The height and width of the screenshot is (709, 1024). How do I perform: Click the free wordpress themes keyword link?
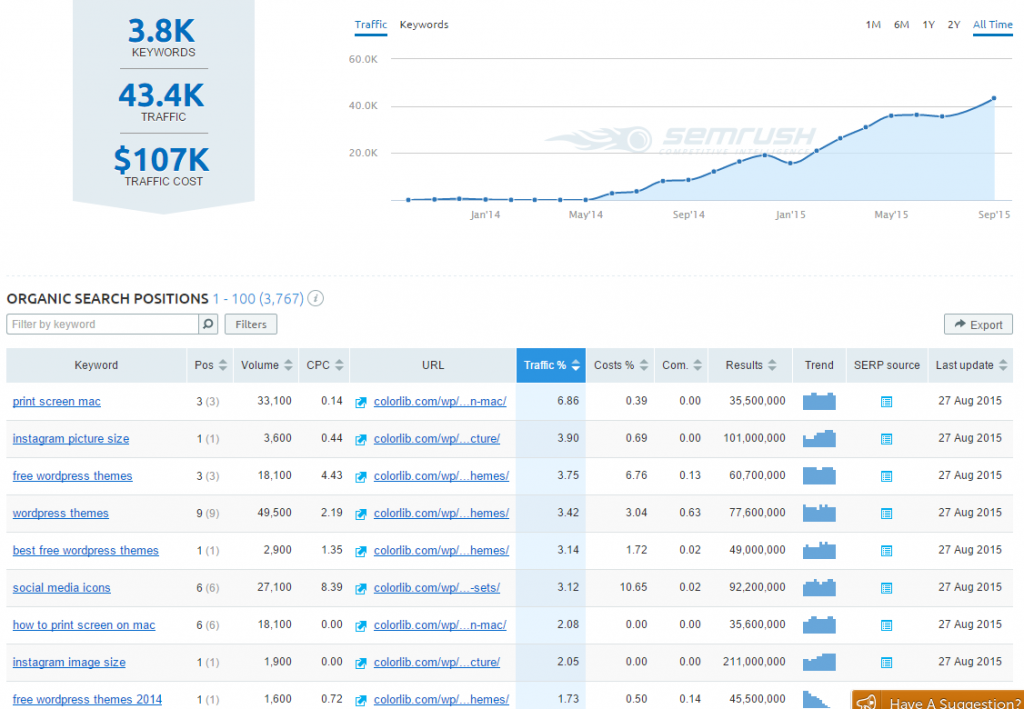click(x=72, y=476)
